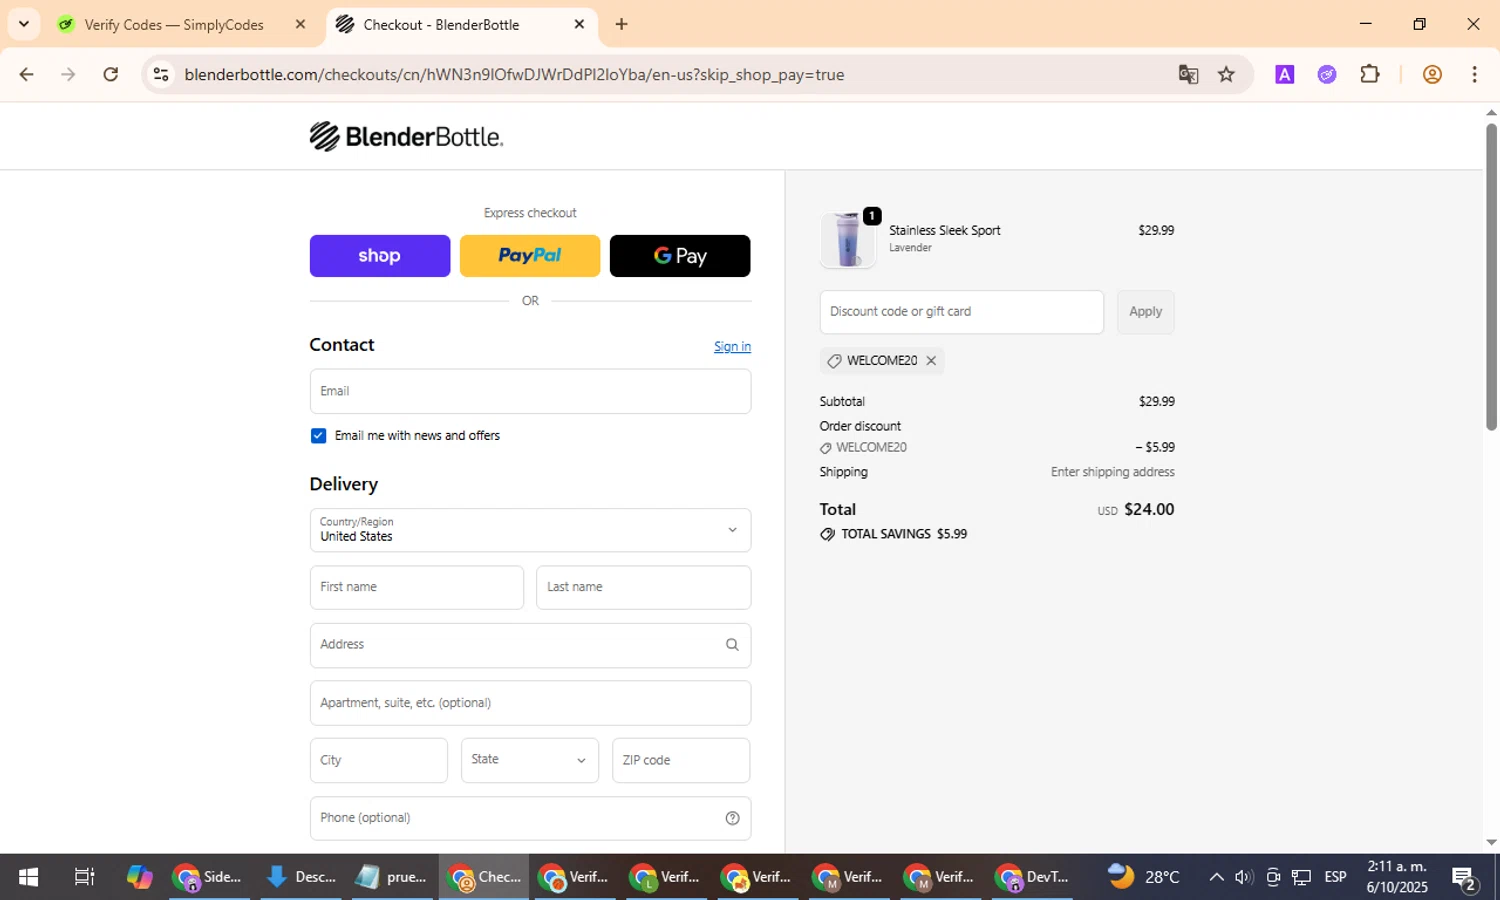Image resolution: width=1500 pixels, height=900 pixels.
Task: Open the DevT... taskbar window
Action: click(1033, 877)
